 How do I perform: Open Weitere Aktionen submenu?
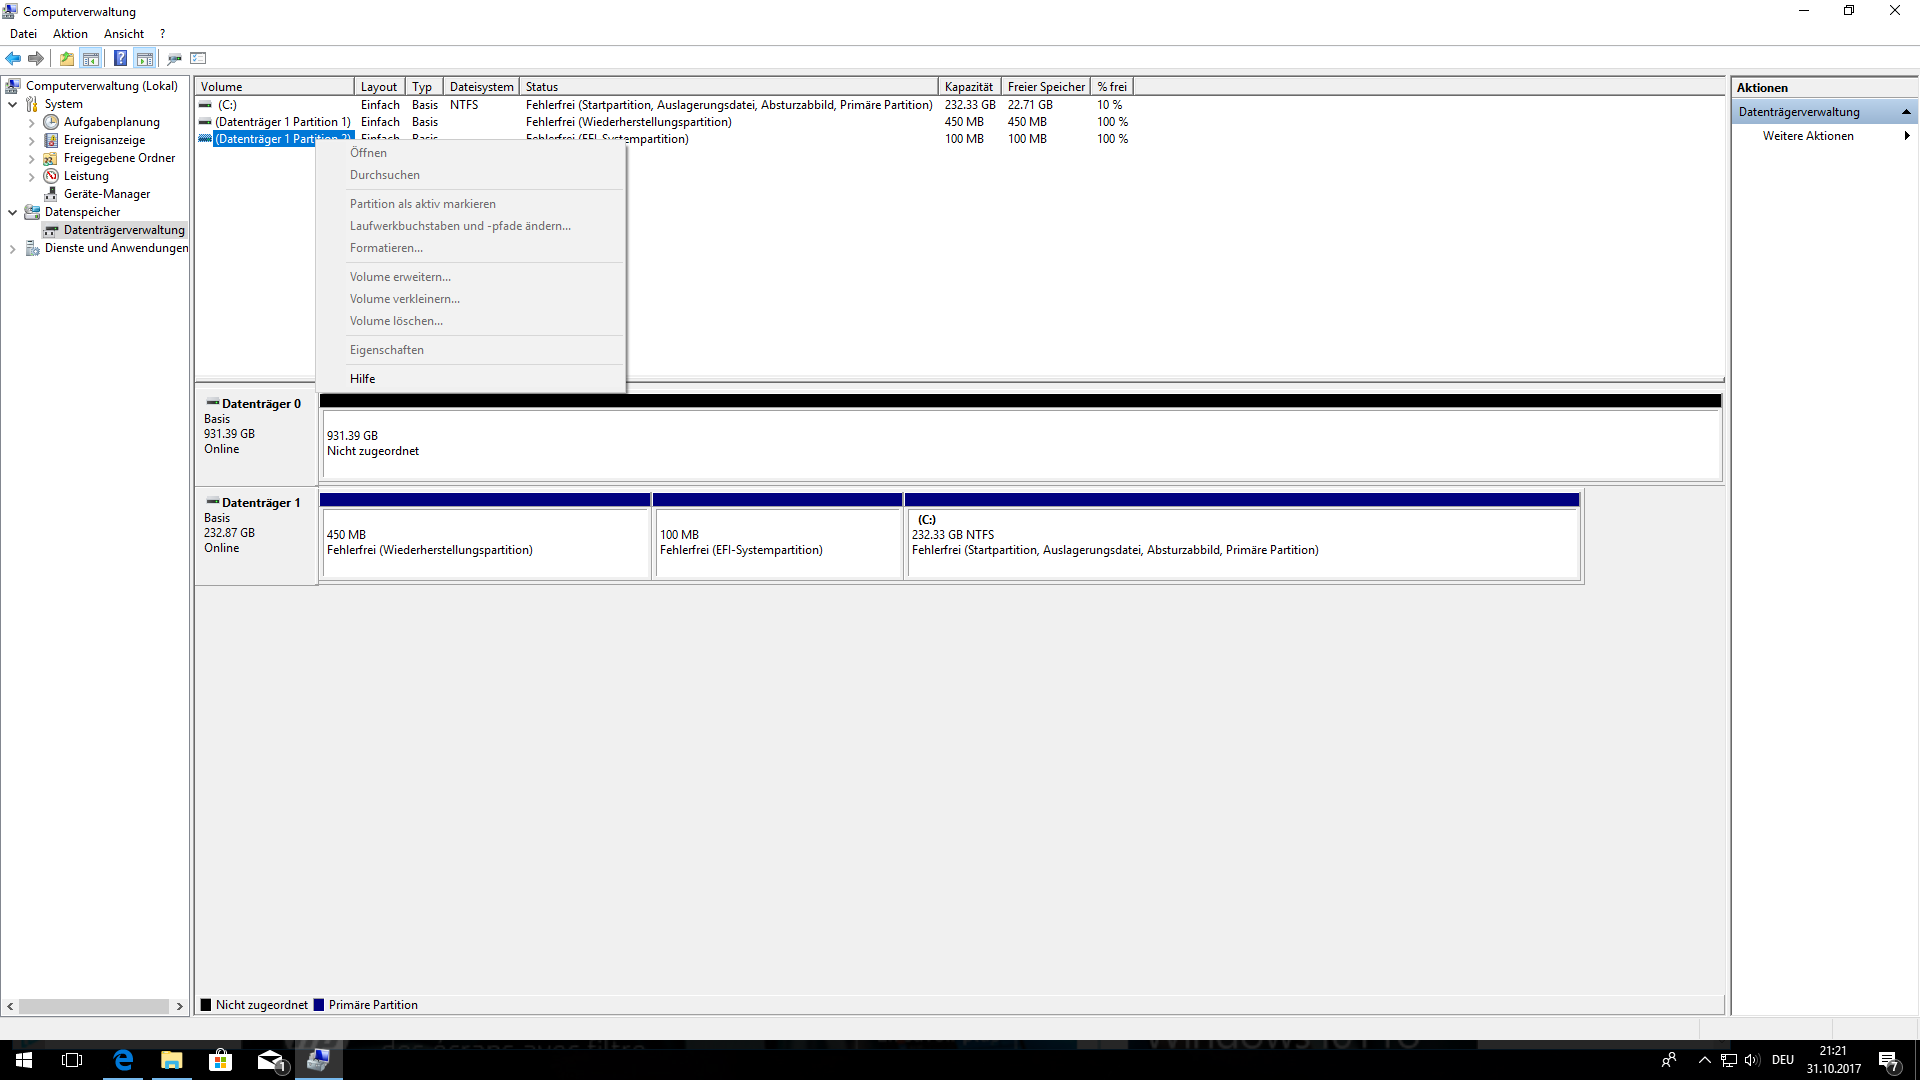pos(1808,136)
